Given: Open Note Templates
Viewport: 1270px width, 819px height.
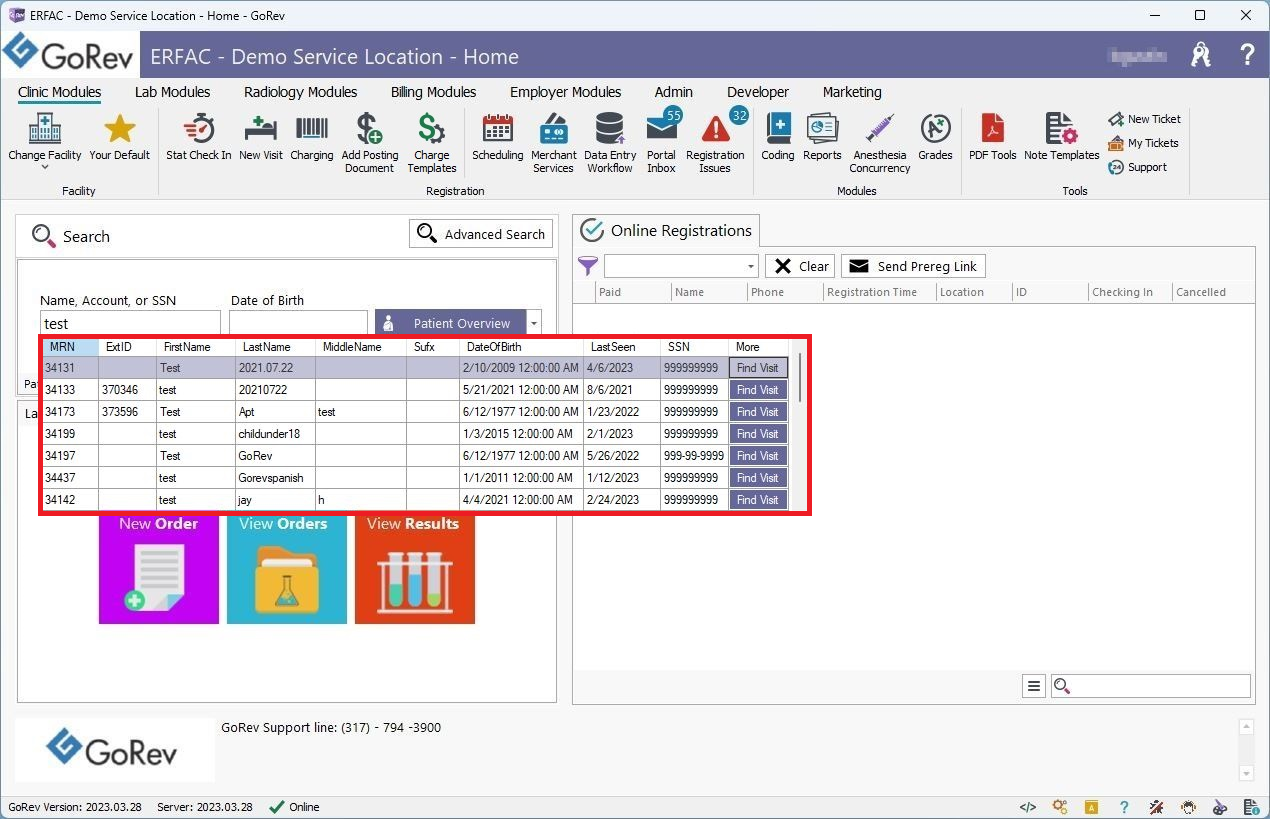Looking at the screenshot, I should point(1061,137).
